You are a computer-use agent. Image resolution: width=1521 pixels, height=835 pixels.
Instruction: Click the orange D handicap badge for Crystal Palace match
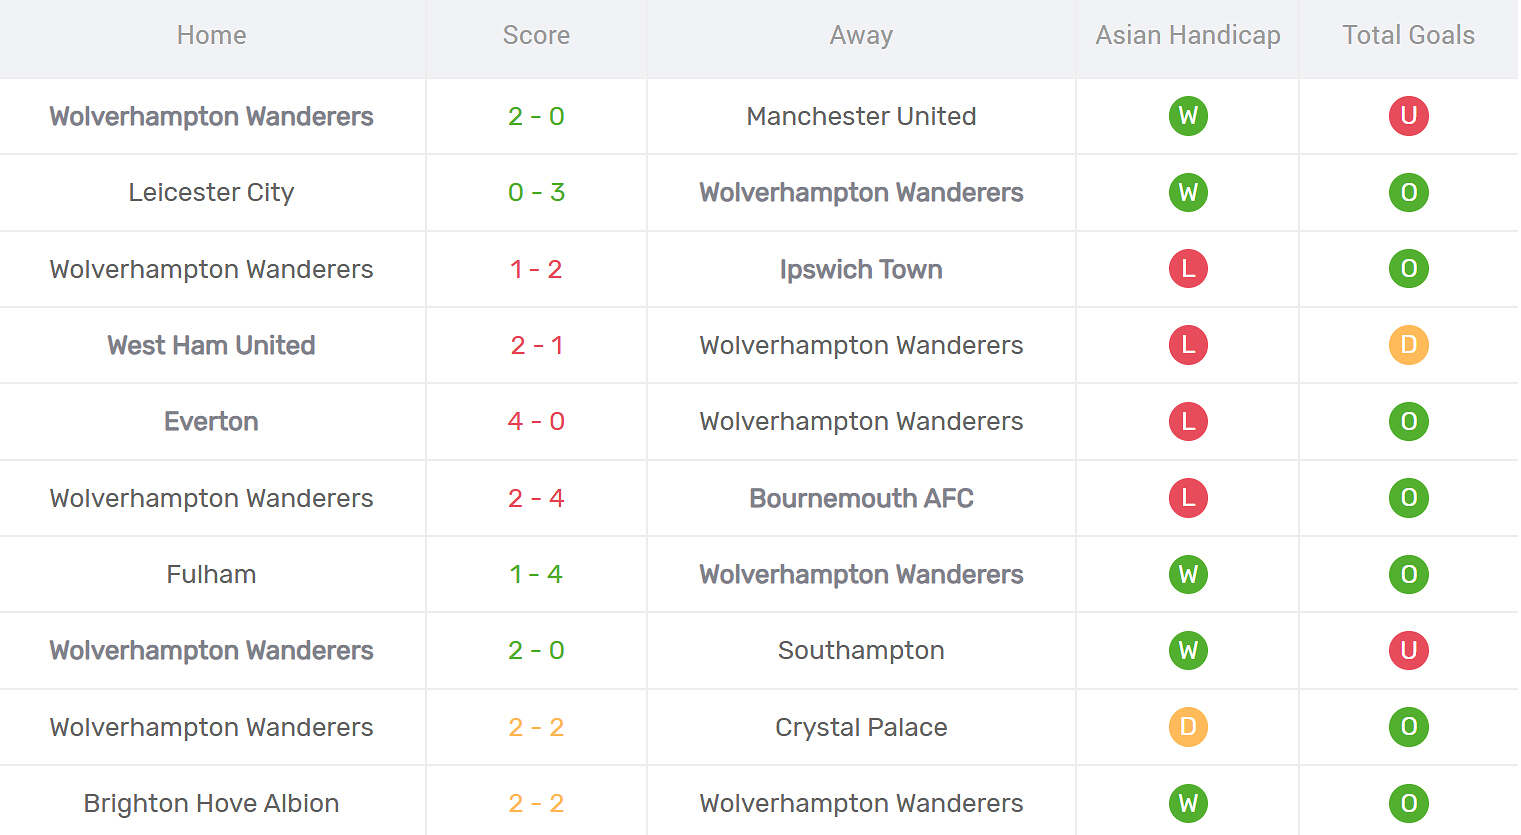[x=1188, y=727]
